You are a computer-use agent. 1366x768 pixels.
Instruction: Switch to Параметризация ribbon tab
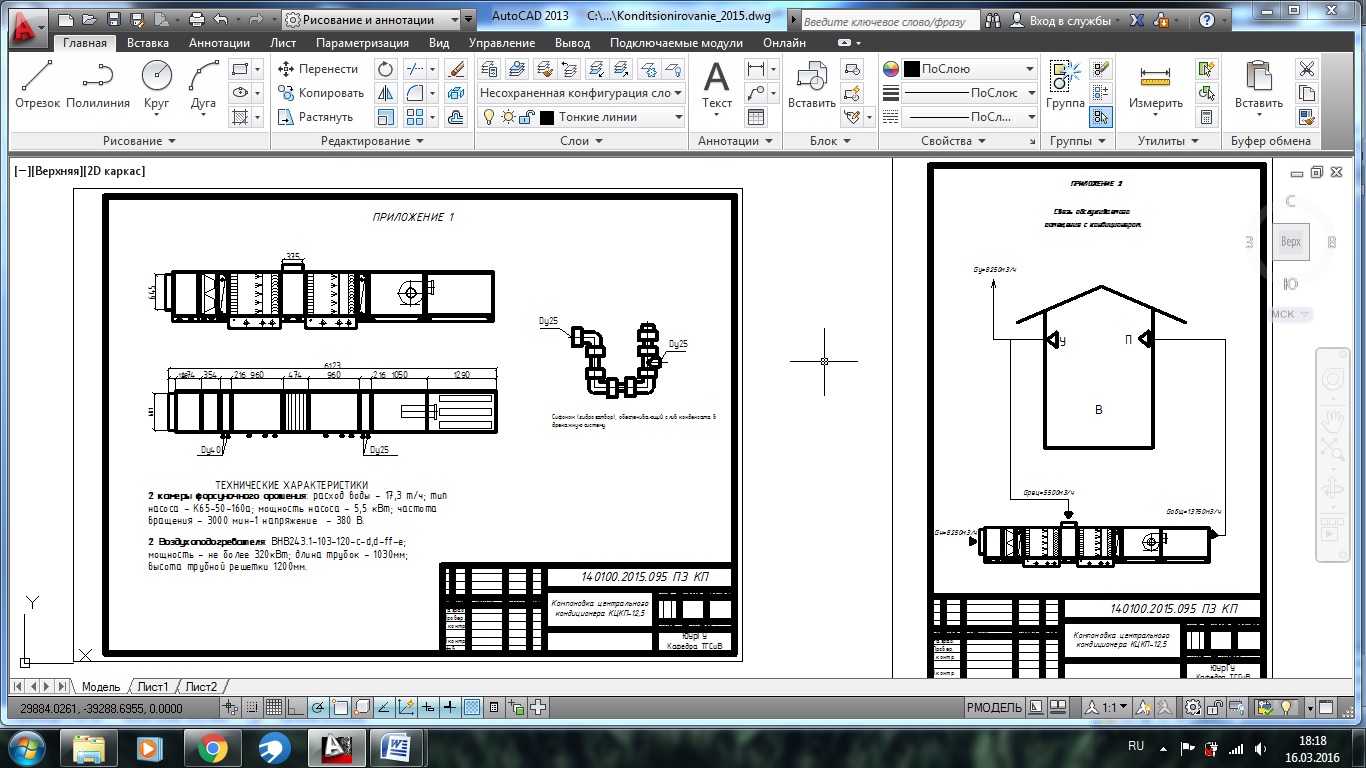pos(362,43)
